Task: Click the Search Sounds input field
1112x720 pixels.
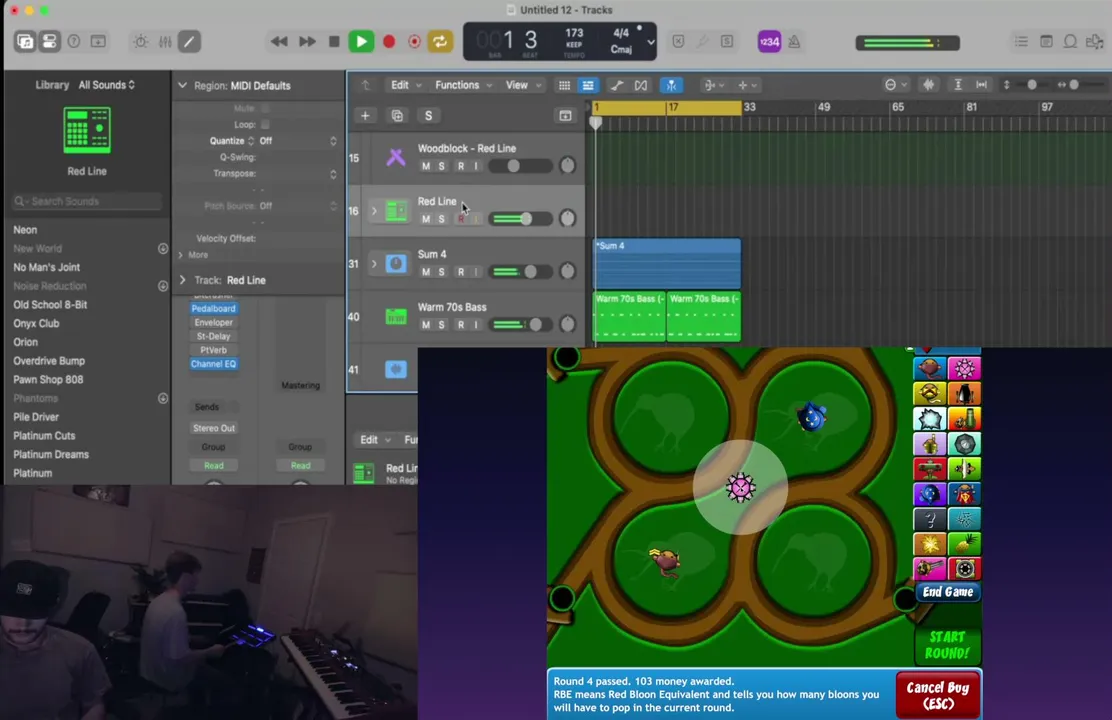Action: pos(87,201)
